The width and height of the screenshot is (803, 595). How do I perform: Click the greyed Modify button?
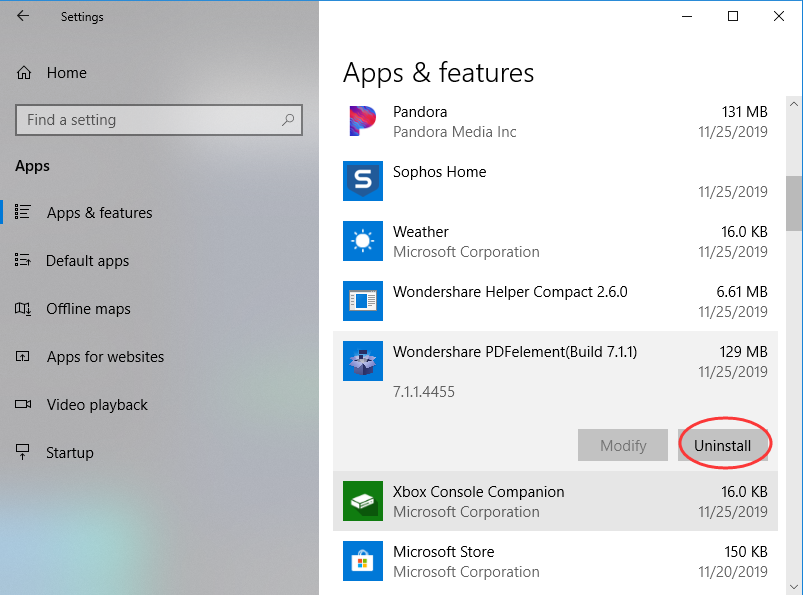[x=623, y=445]
